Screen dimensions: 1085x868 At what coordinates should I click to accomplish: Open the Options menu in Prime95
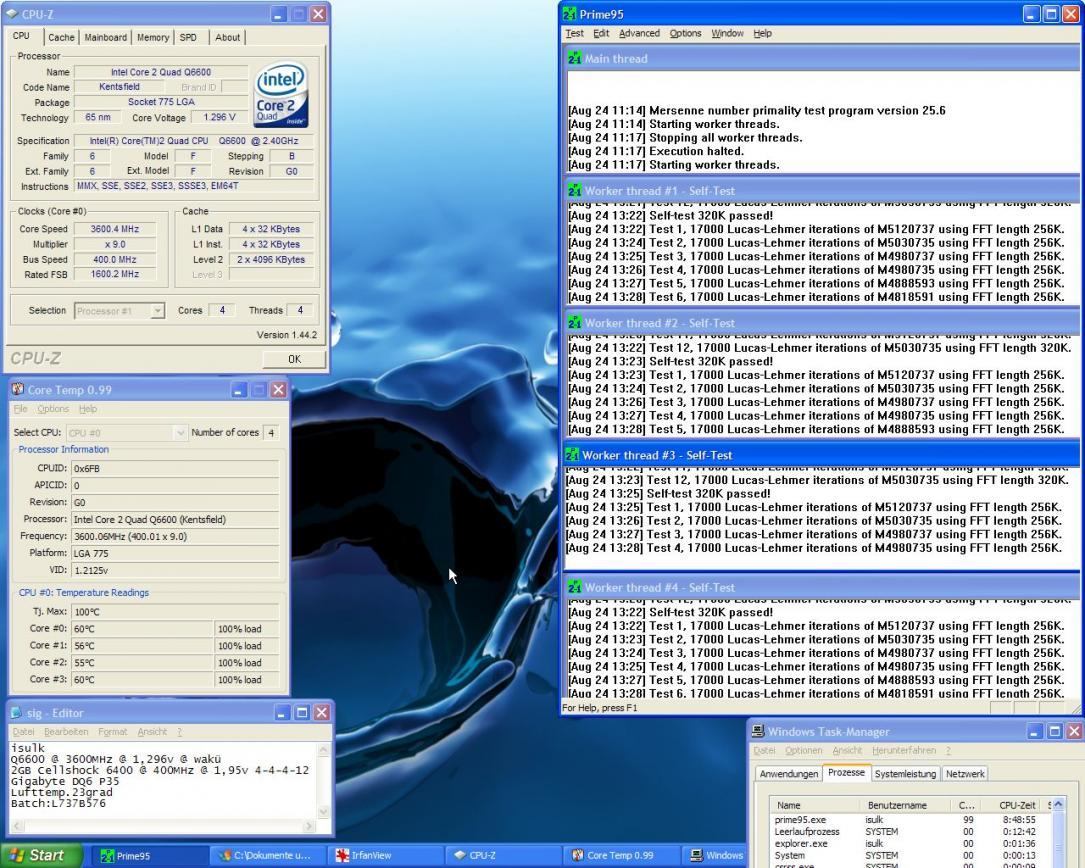click(685, 33)
